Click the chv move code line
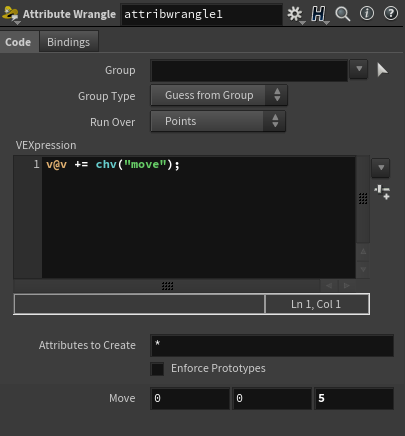 coord(113,164)
